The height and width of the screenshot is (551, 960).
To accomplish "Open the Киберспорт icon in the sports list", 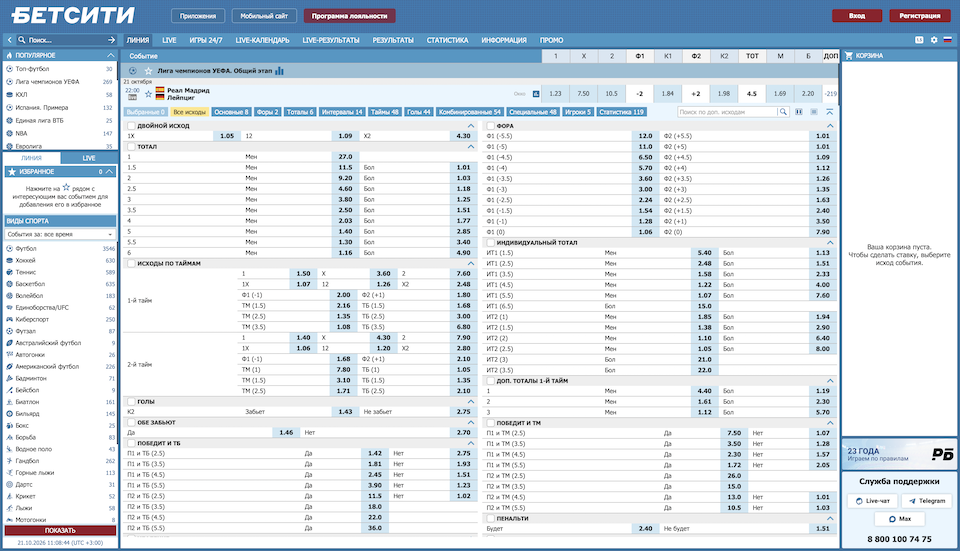I will (x=9, y=319).
